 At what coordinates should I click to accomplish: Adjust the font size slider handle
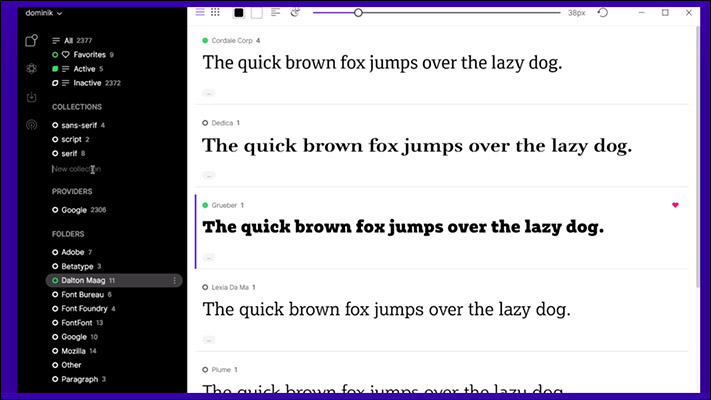[x=358, y=13]
